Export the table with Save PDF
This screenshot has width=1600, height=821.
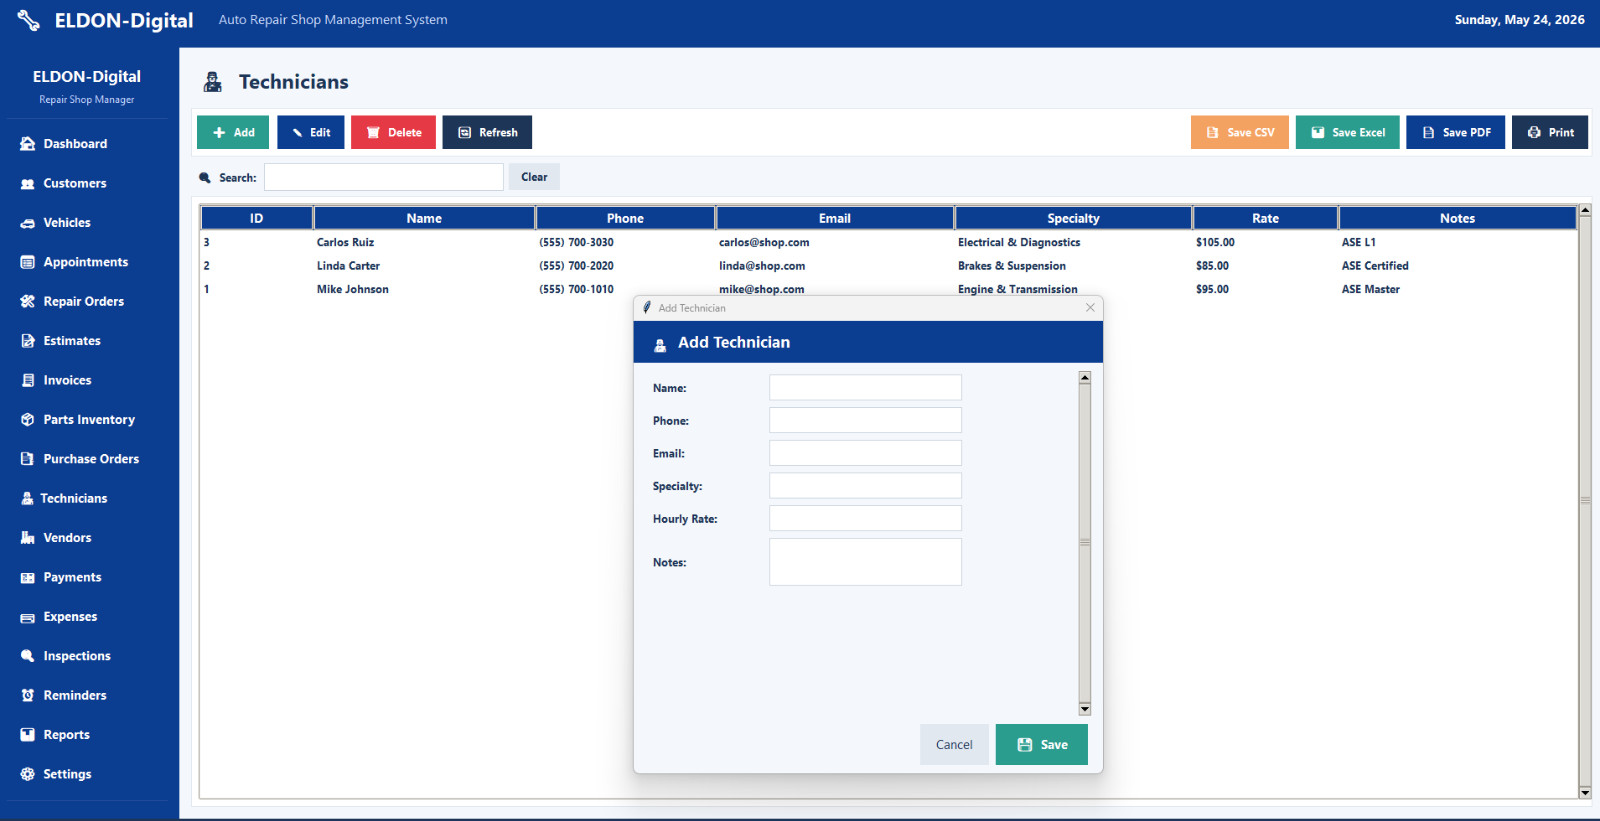click(1456, 132)
